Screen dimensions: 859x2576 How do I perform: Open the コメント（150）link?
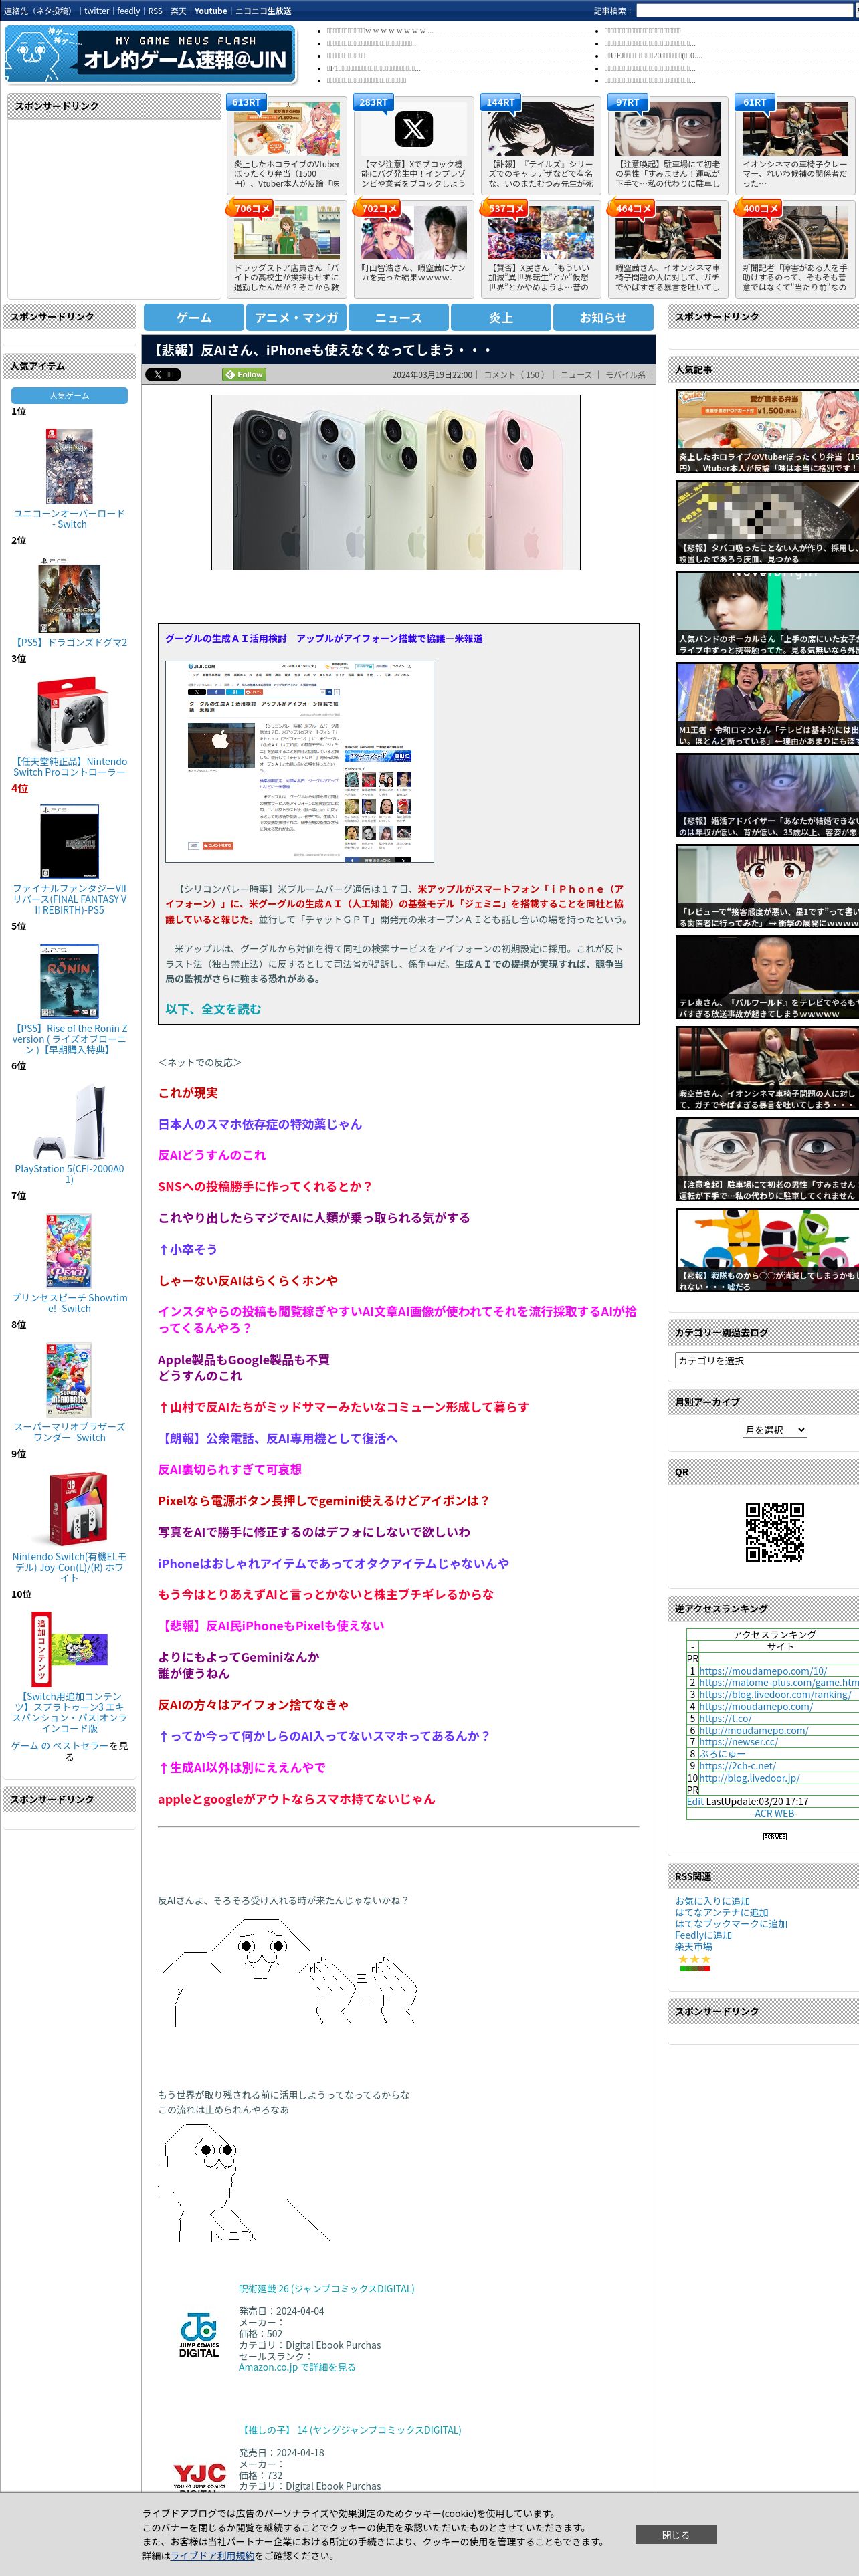pos(515,375)
